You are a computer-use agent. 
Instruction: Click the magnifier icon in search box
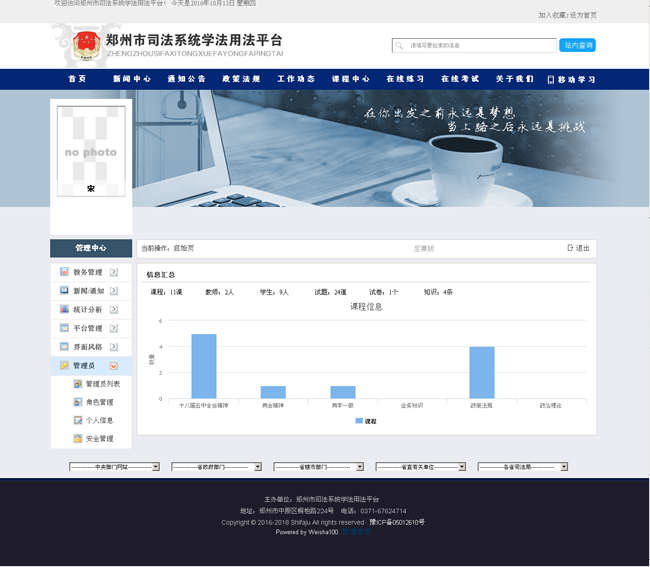[x=399, y=46]
